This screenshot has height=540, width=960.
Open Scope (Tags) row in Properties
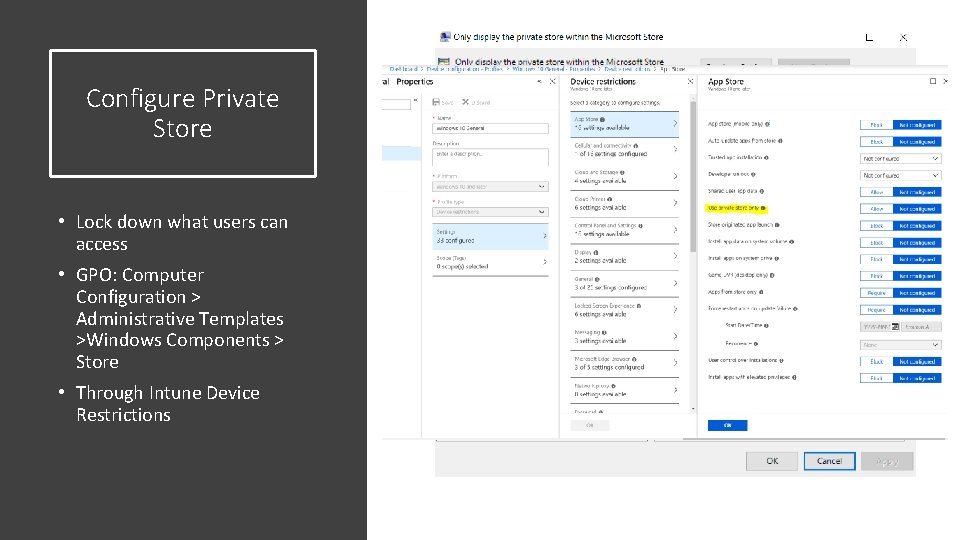click(x=490, y=262)
